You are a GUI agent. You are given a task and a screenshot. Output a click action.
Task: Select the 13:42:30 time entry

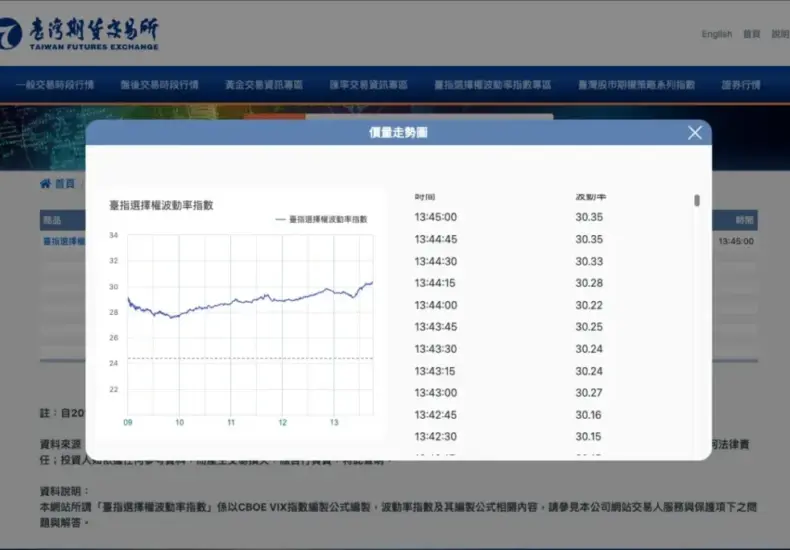[436, 437]
